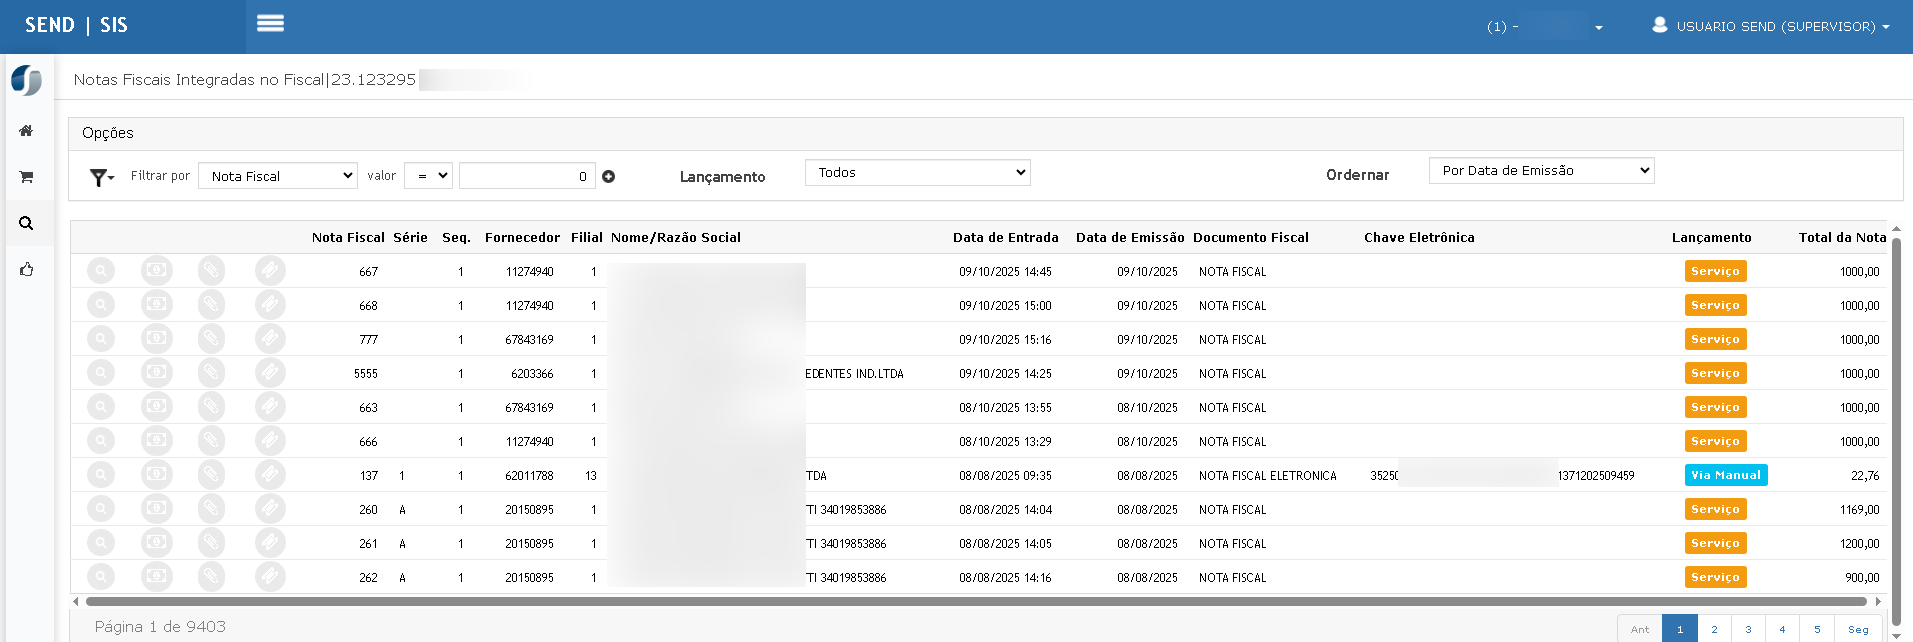Open the shopping cart sidebar section
The image size is (1913, 642).
click(26, 177)
